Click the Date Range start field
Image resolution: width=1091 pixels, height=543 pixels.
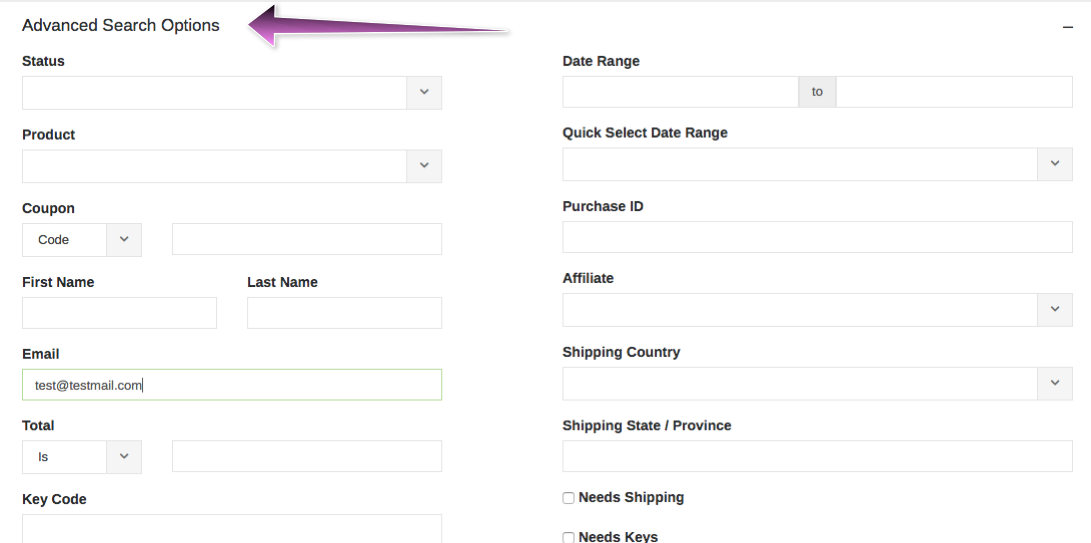click(x=680, y=92)
